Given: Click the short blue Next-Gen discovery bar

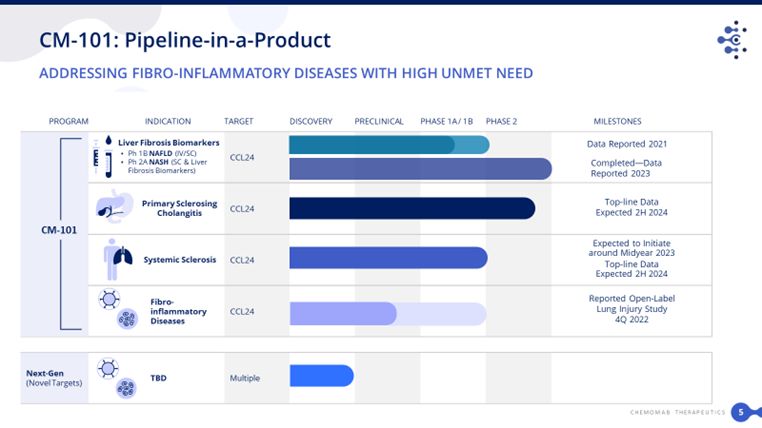Looking at the screenshot, I should pos(321,376).
